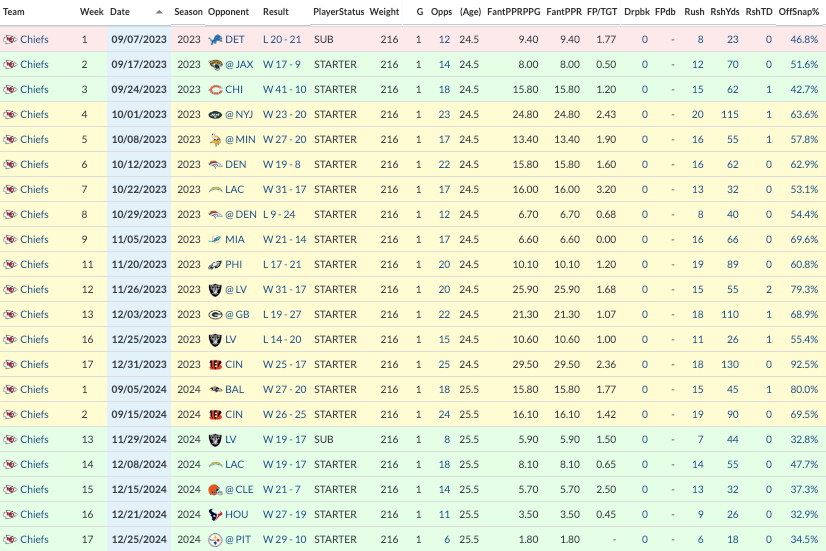The width and height of the screenshot is (826, 551).
Task: Click the 79.3% offensive snap value
Action: tap(804, 290)
